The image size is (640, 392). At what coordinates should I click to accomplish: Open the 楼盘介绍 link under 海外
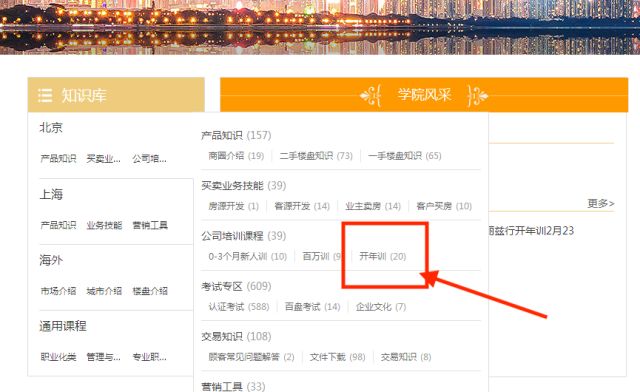click(x=150, y=291)
